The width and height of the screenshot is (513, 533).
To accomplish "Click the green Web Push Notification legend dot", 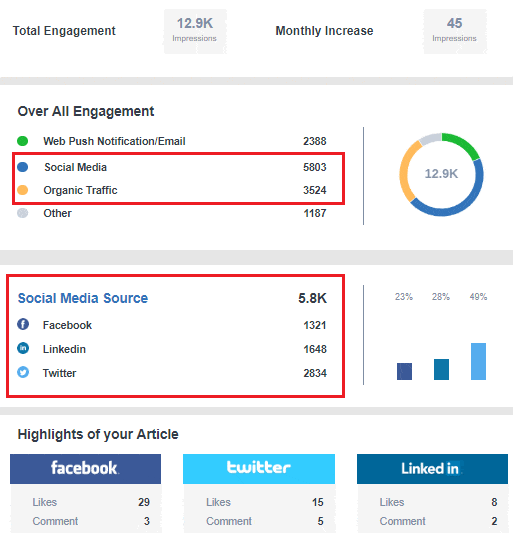I will point(22,141).
